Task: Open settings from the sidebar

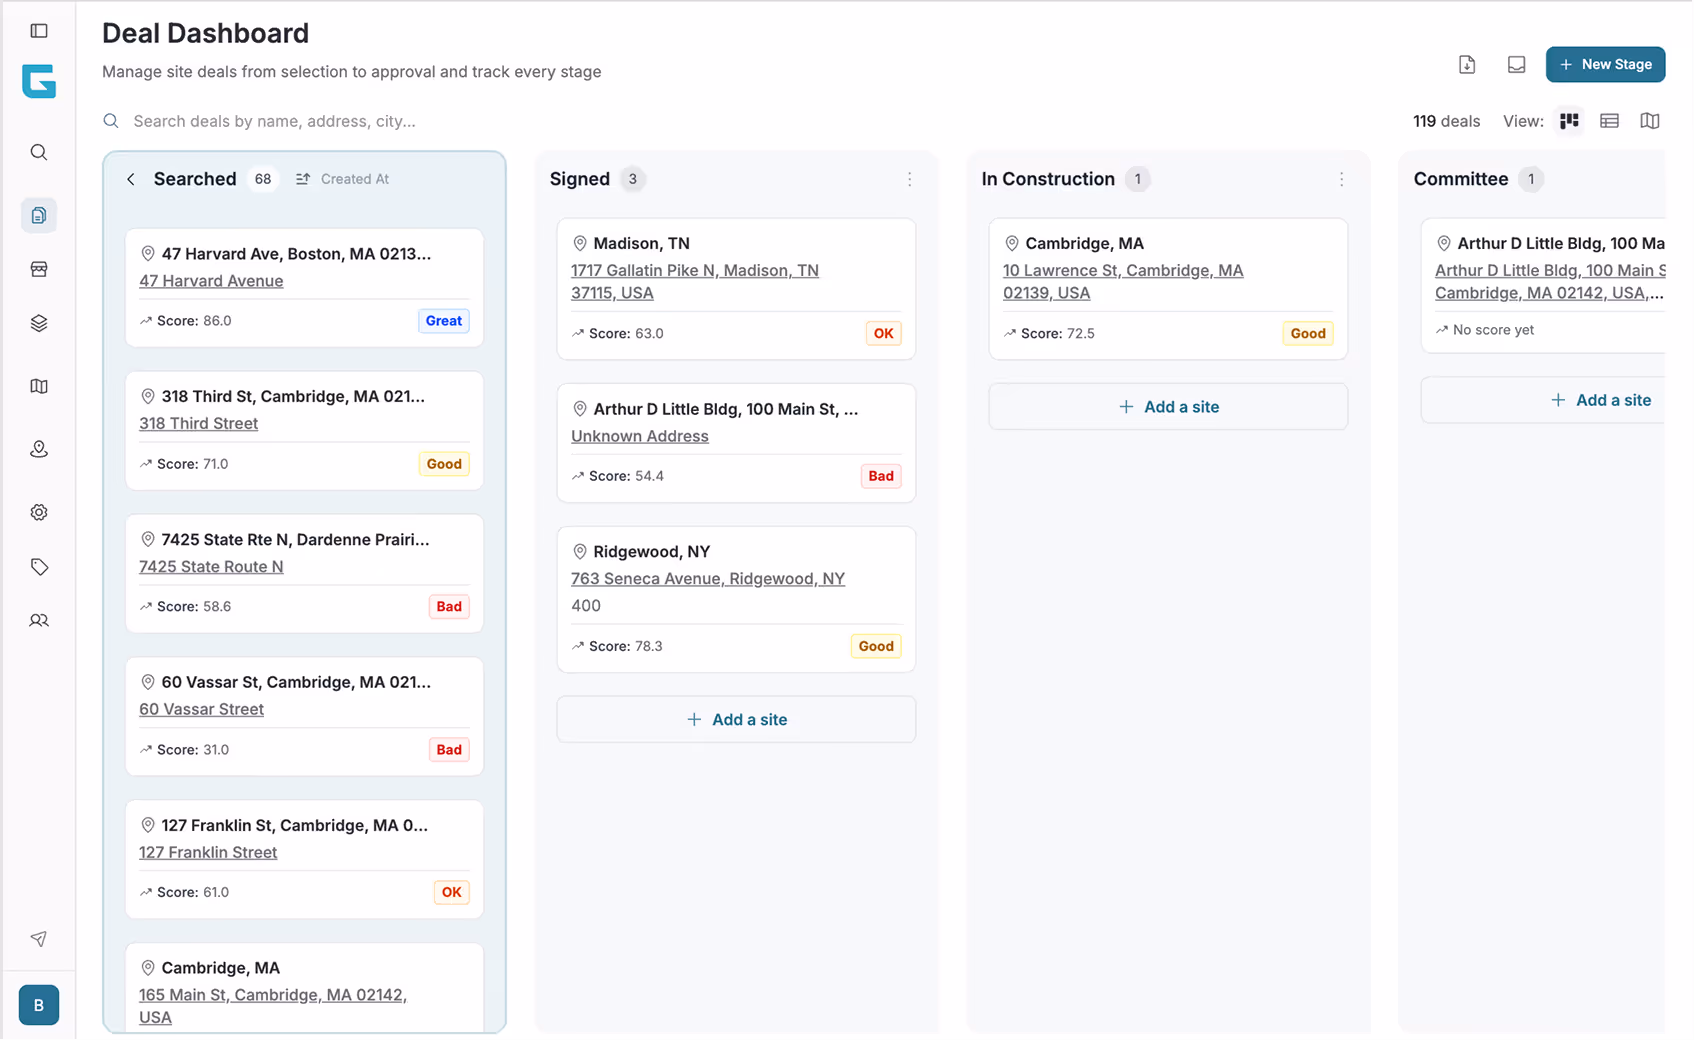Action: point(39,511)
